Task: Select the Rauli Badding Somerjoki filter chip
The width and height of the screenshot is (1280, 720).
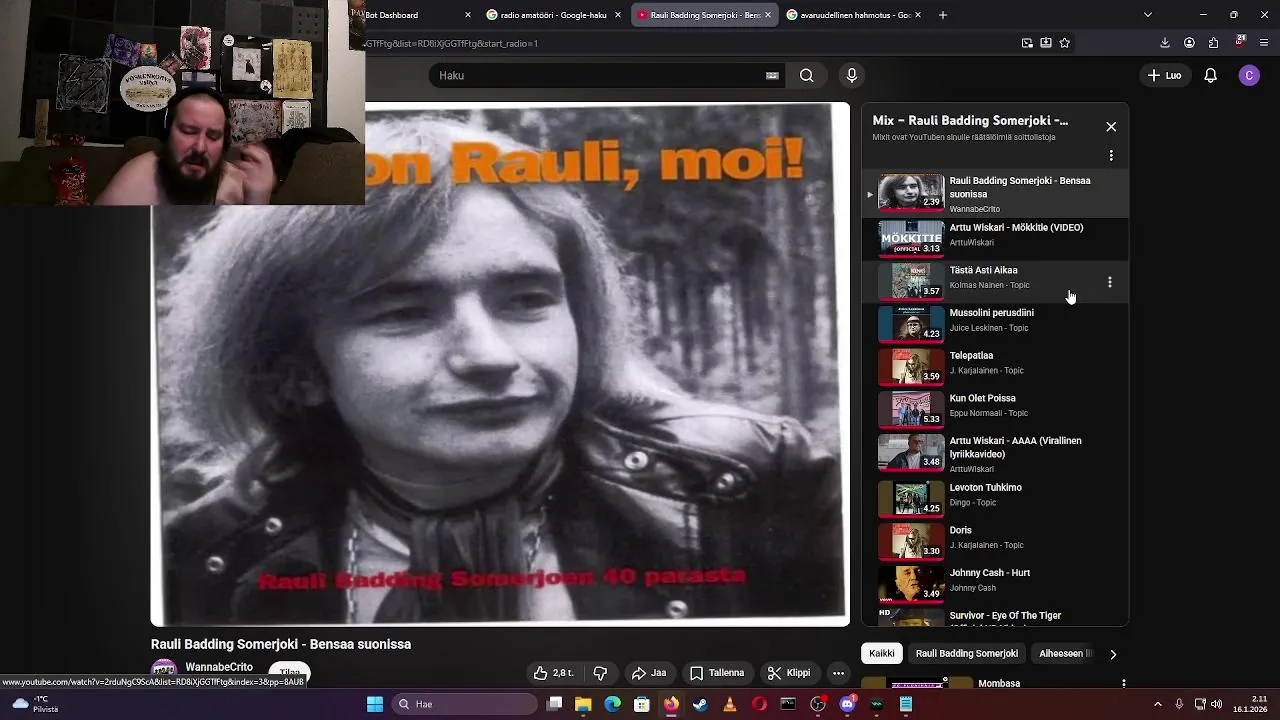Action: (x=967, y=653)
